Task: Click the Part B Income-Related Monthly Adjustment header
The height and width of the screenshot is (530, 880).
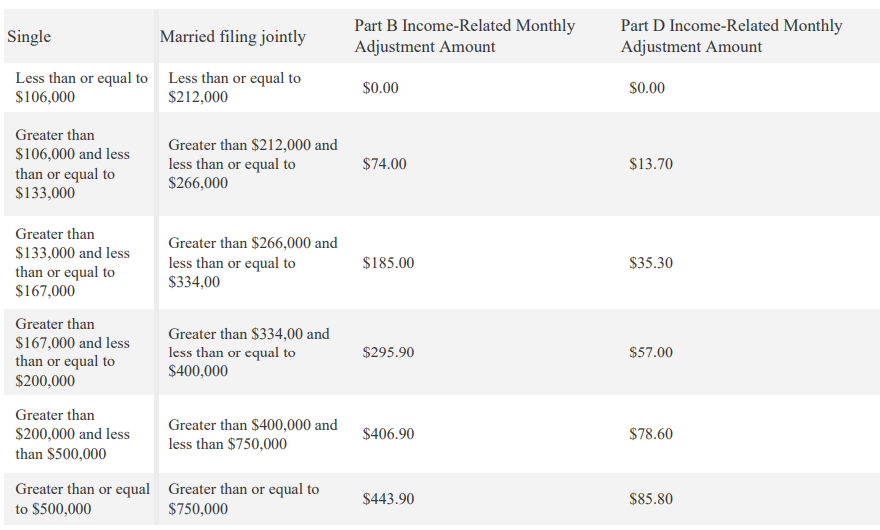Action: 464,36
